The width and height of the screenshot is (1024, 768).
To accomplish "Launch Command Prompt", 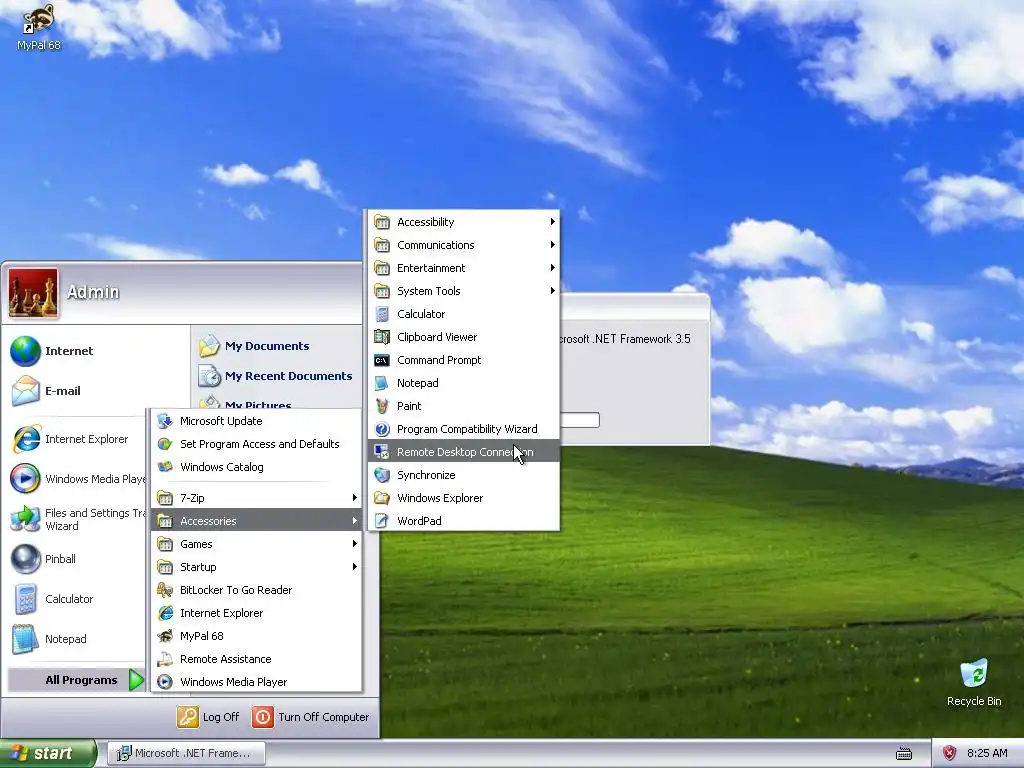I will click(x=464, y=360).
